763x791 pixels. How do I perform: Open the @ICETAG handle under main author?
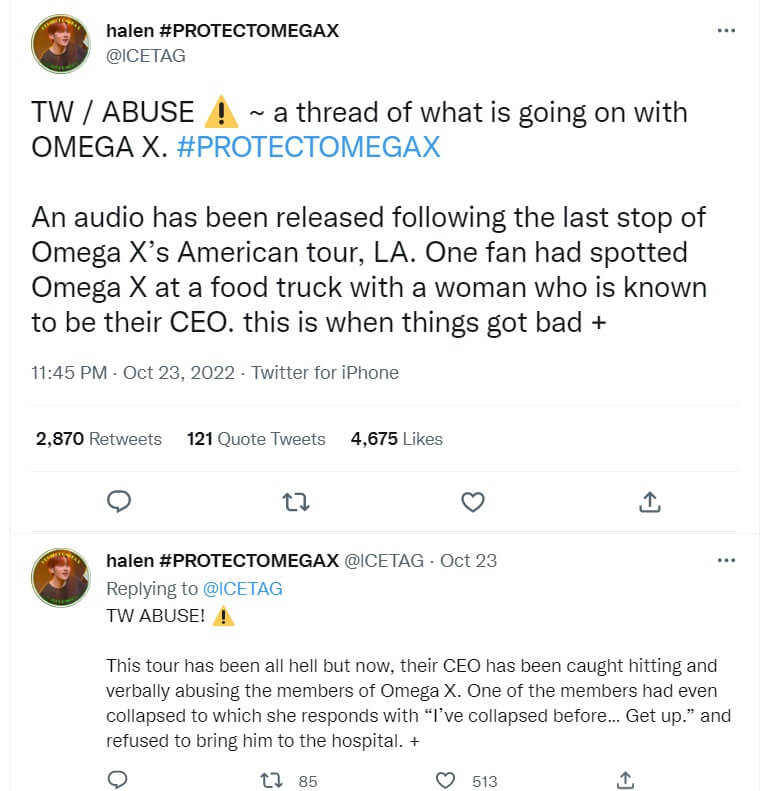coord(145,56)
